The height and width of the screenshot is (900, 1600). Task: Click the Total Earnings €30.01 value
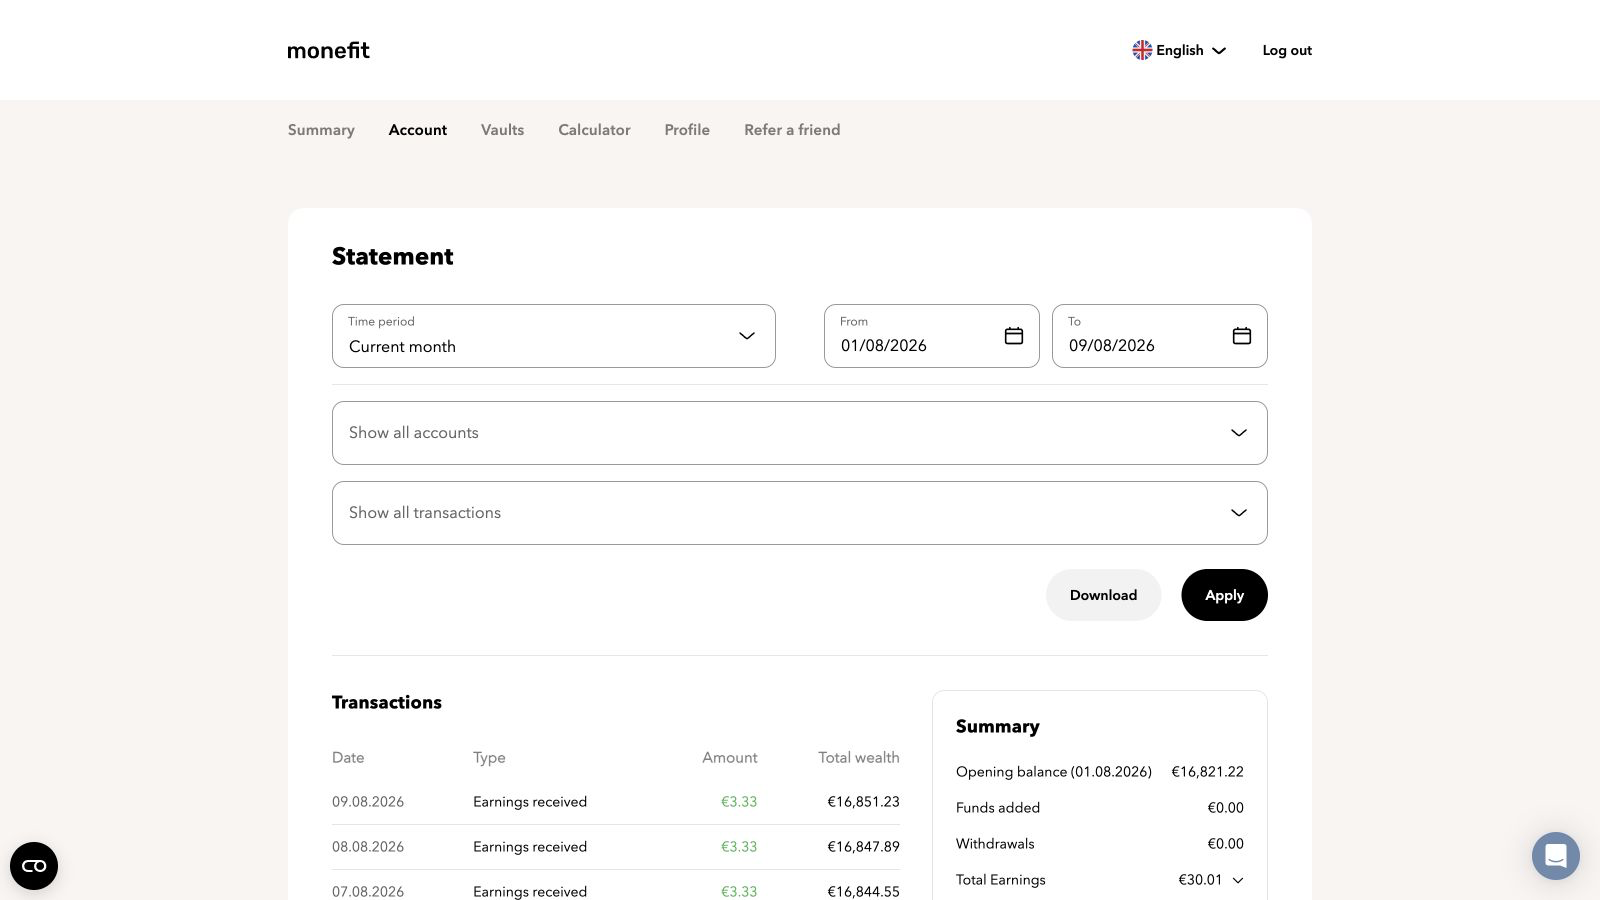[1200, 880]
